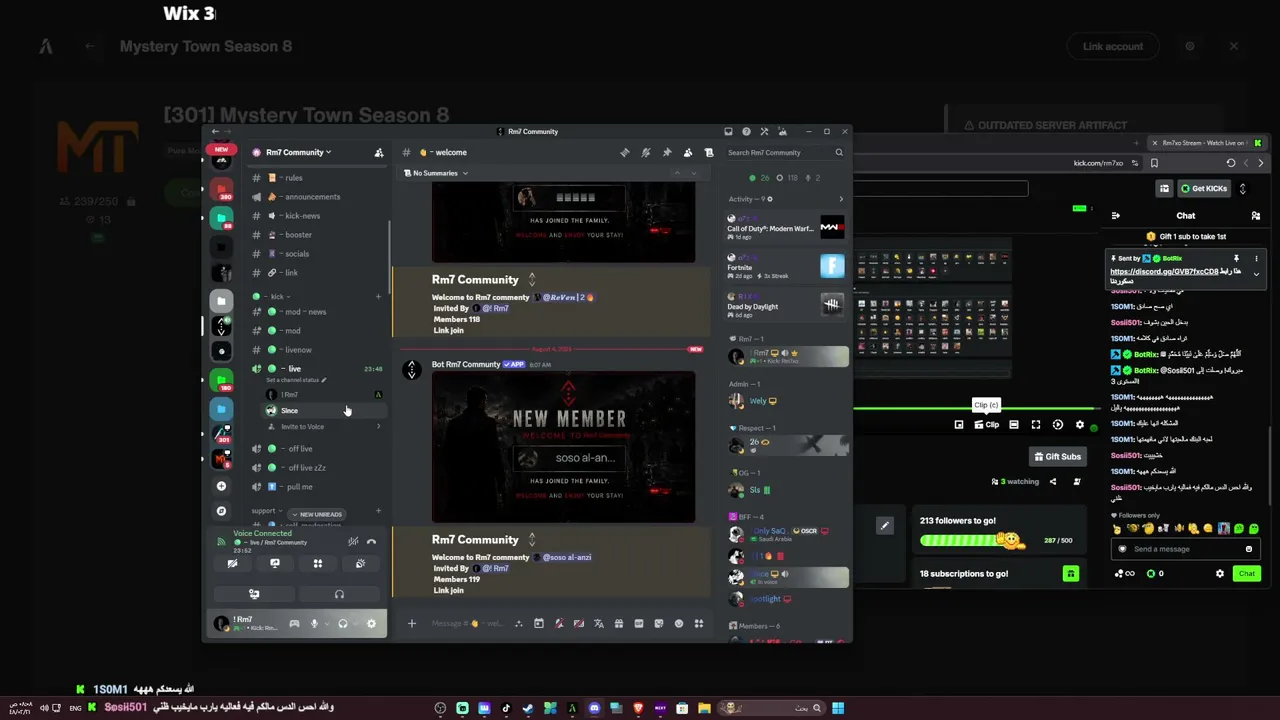Screen dimensions: 1280x720
Task: Open Discord User Settings gear
Action: tap(371, 624)
